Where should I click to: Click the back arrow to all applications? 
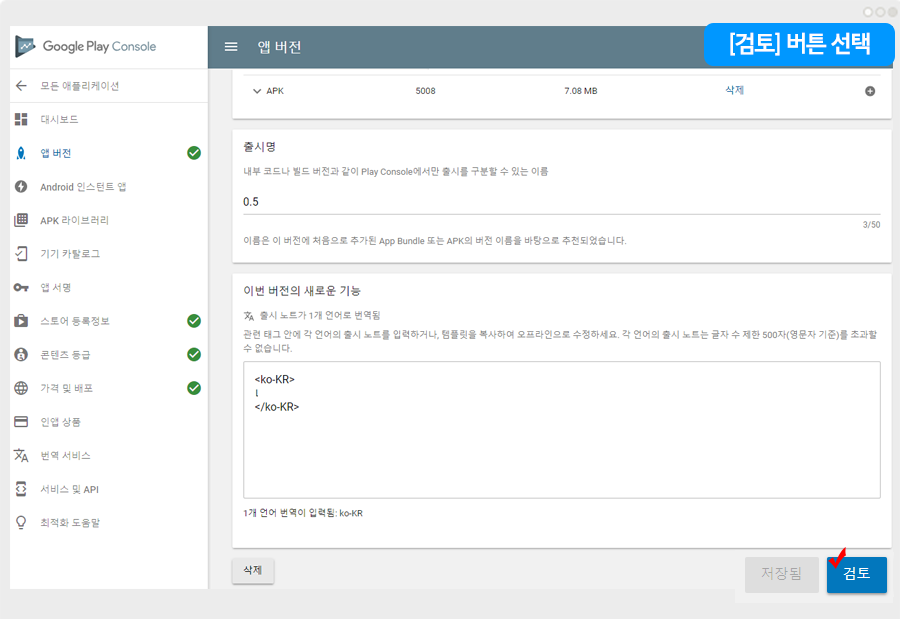[x=21, y=86]
